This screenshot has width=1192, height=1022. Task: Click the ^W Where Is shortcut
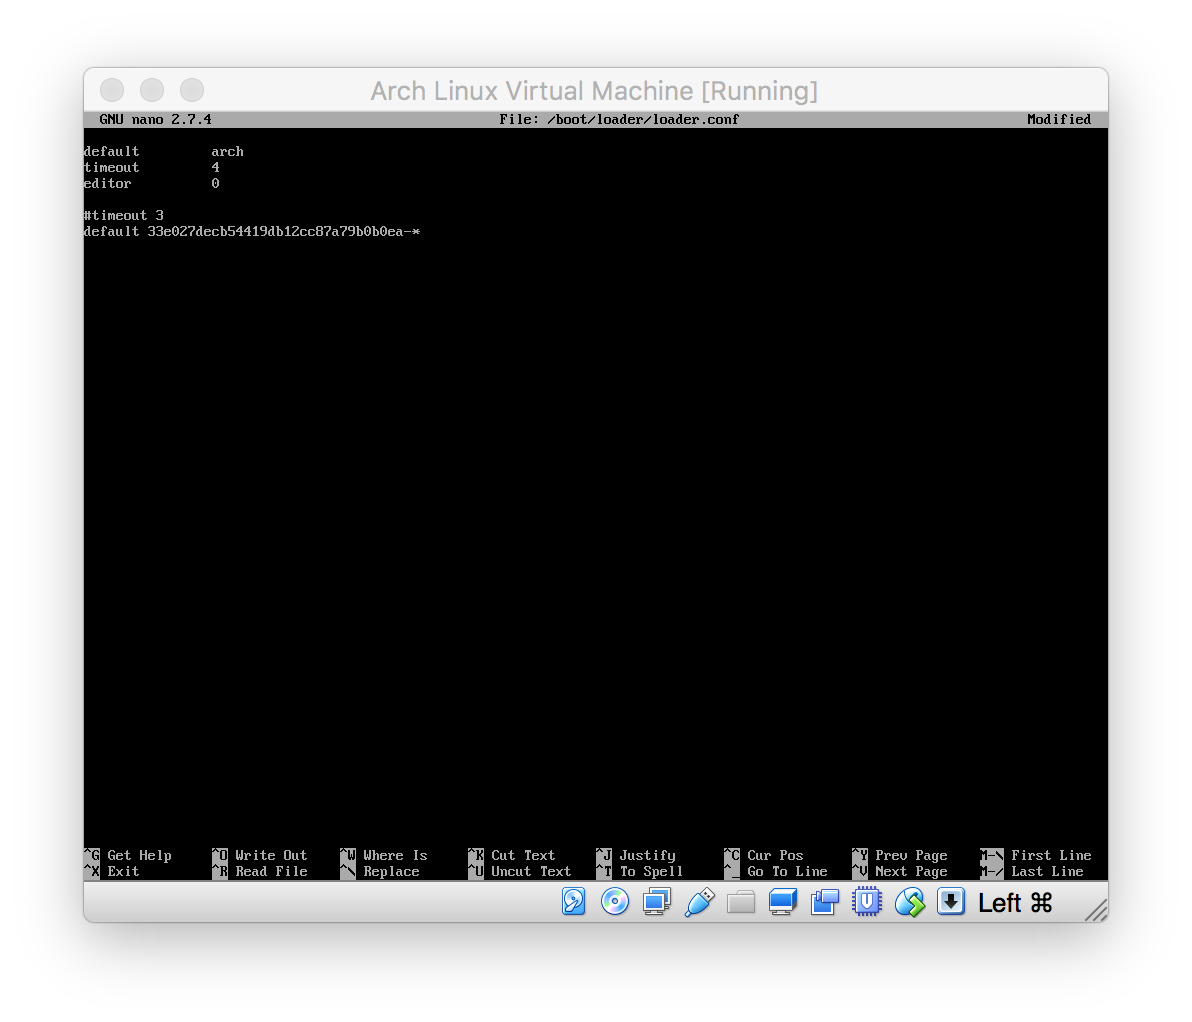pos(383,855)
